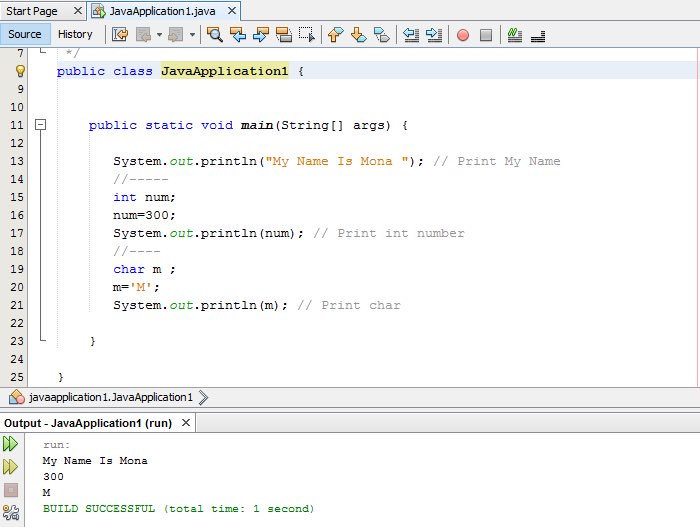
Task: Switch to History view
Action: [x=75, y=34]
